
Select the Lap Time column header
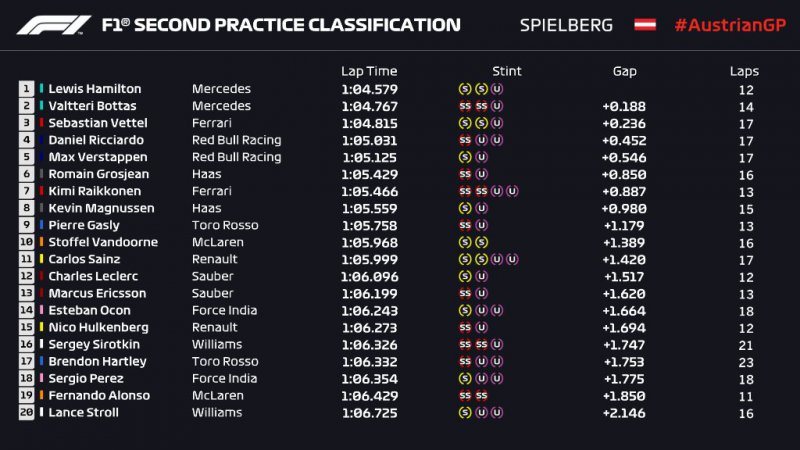(369, 71)
